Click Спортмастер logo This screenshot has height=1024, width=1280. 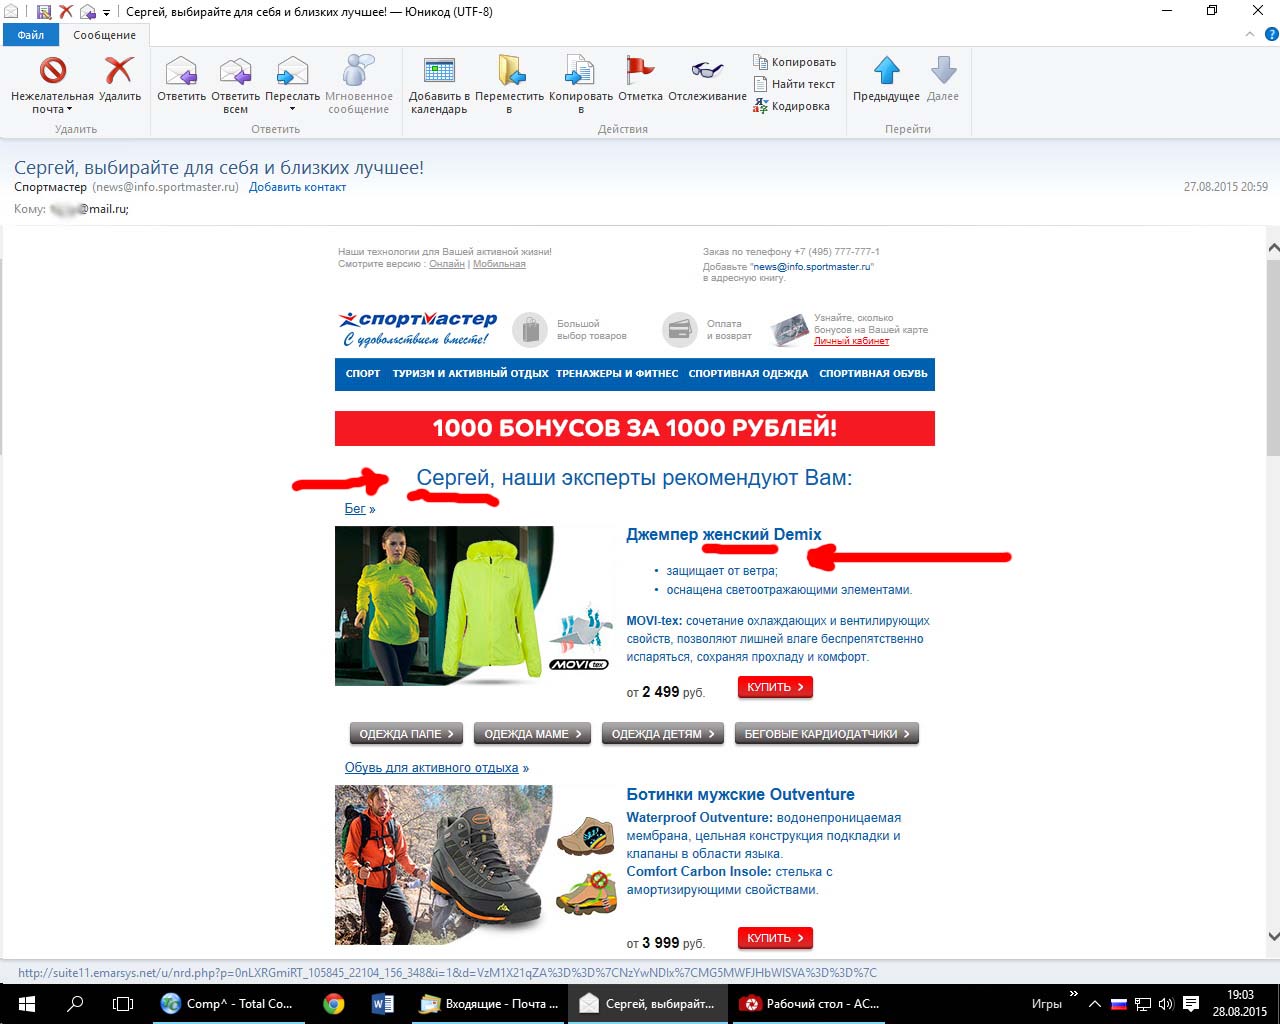(417, 329)
